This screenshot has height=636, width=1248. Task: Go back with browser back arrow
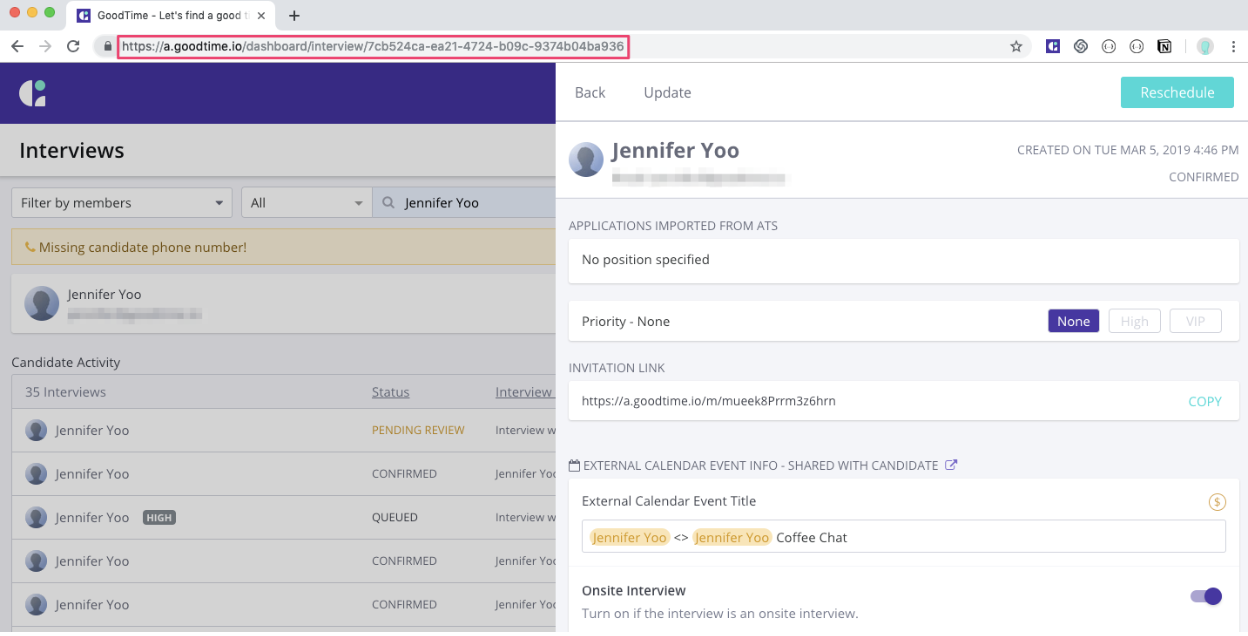click(17, 46)
